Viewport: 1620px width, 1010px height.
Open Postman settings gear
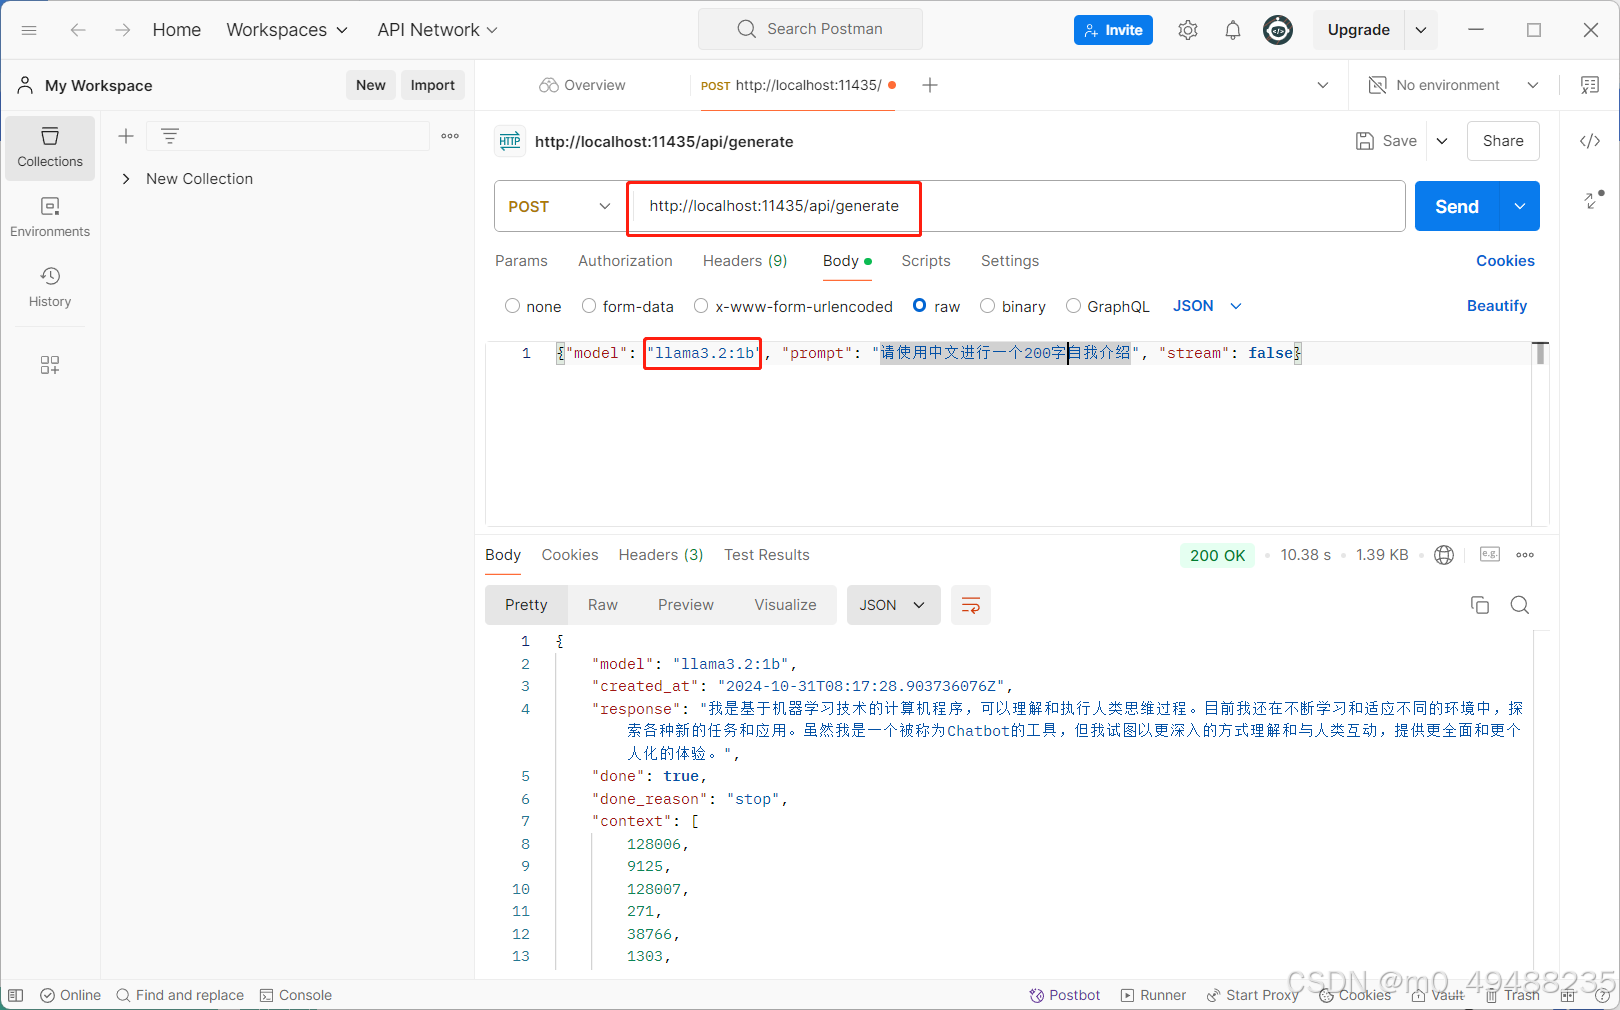[1188, 29]
